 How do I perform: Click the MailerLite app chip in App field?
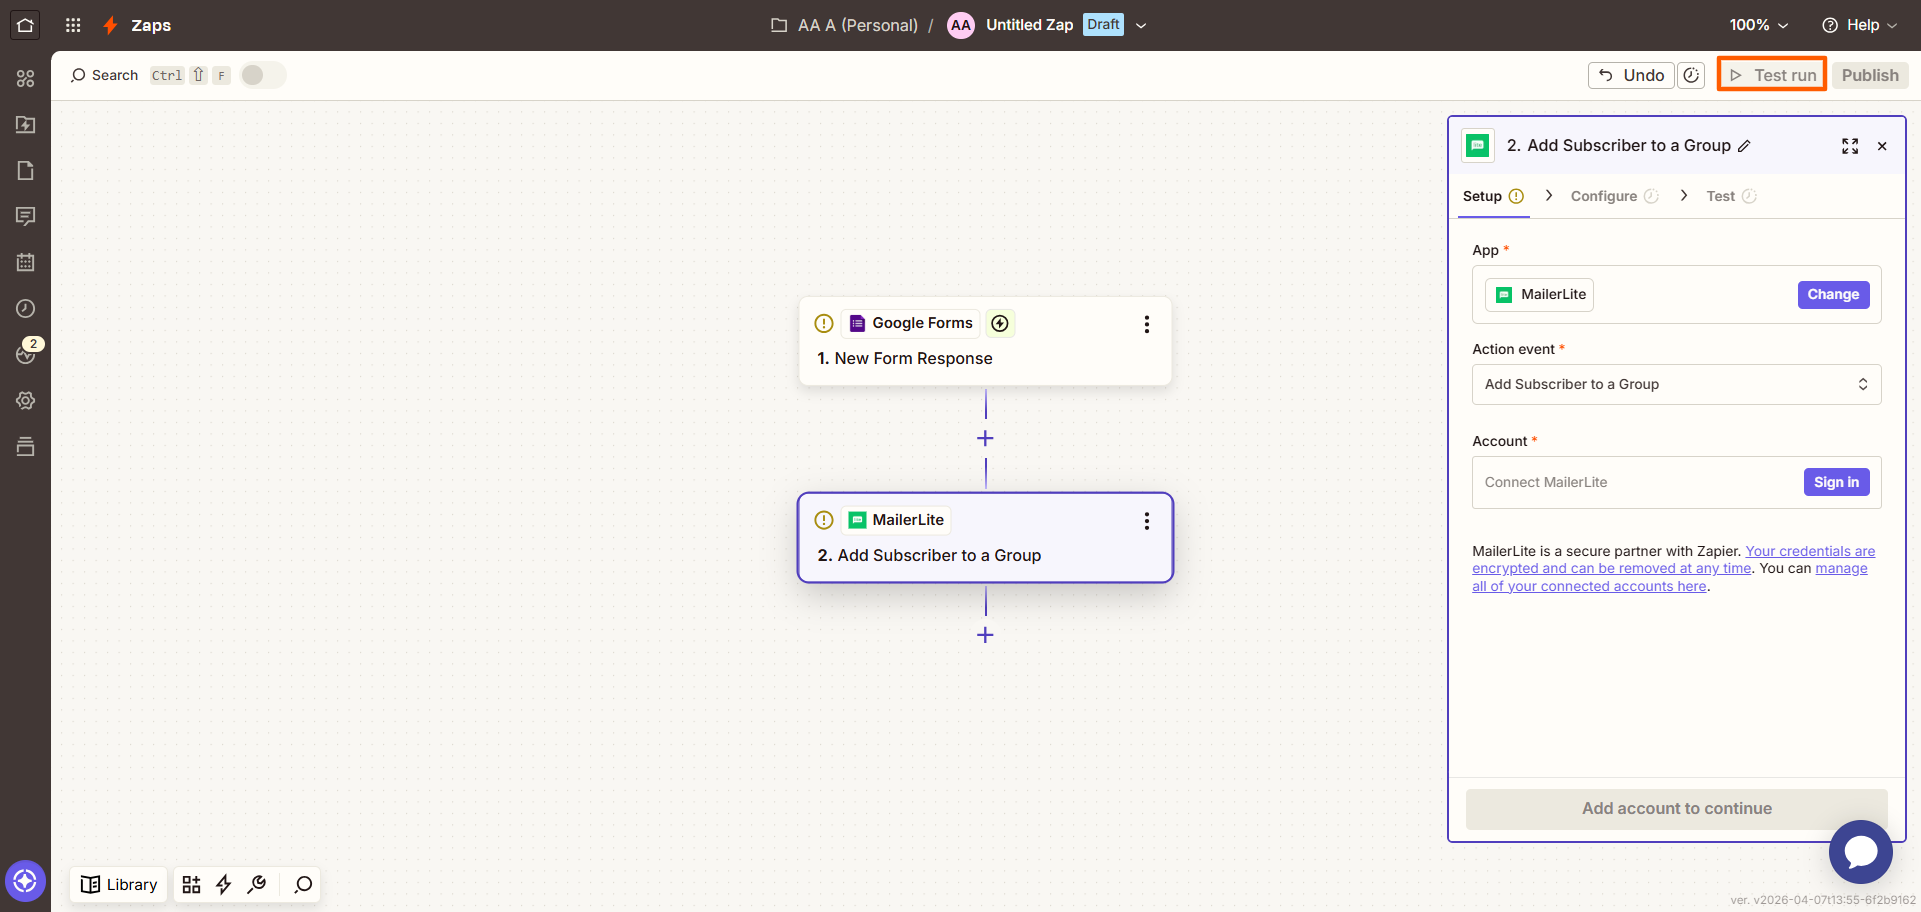click(x=1540, y=294)
